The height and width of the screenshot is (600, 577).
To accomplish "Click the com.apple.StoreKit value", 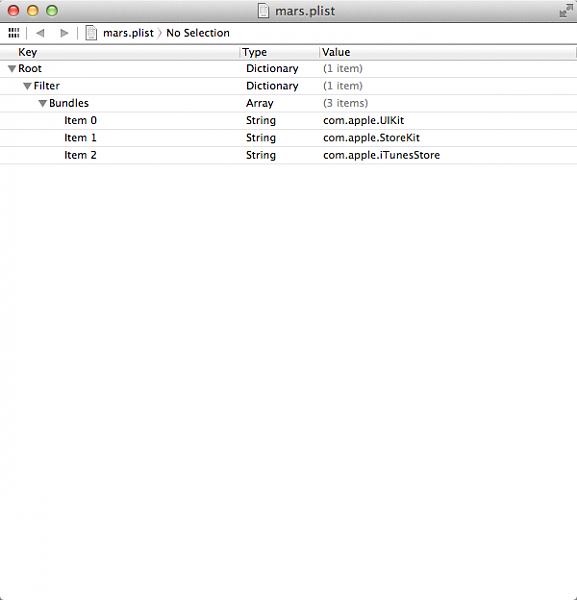I will [371, 138].
